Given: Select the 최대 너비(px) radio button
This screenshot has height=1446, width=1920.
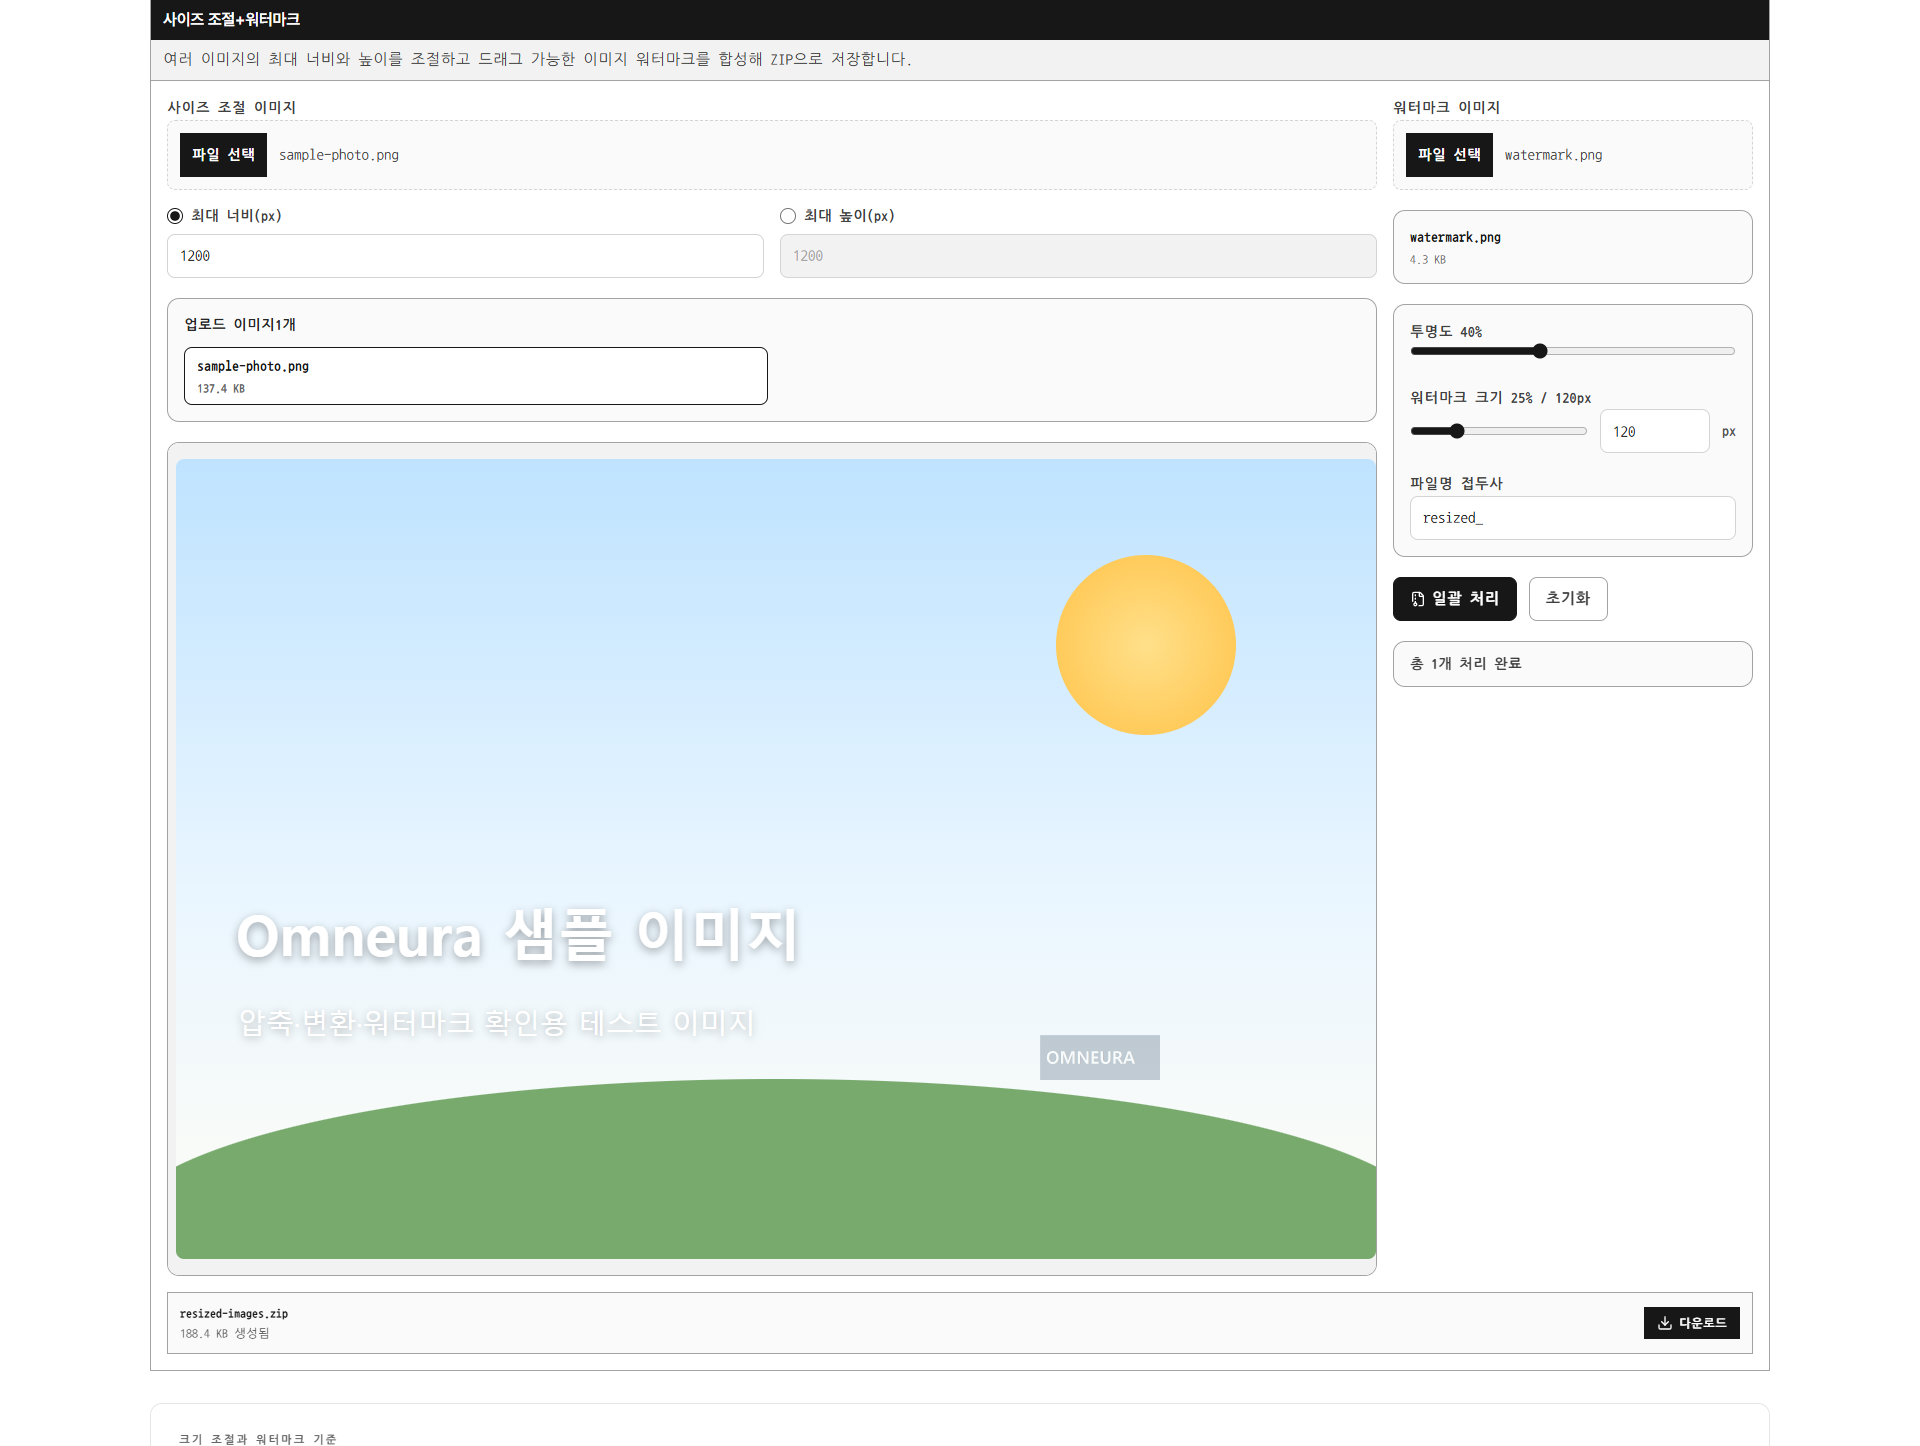Looking at the screenshot, I should point(175,216).
